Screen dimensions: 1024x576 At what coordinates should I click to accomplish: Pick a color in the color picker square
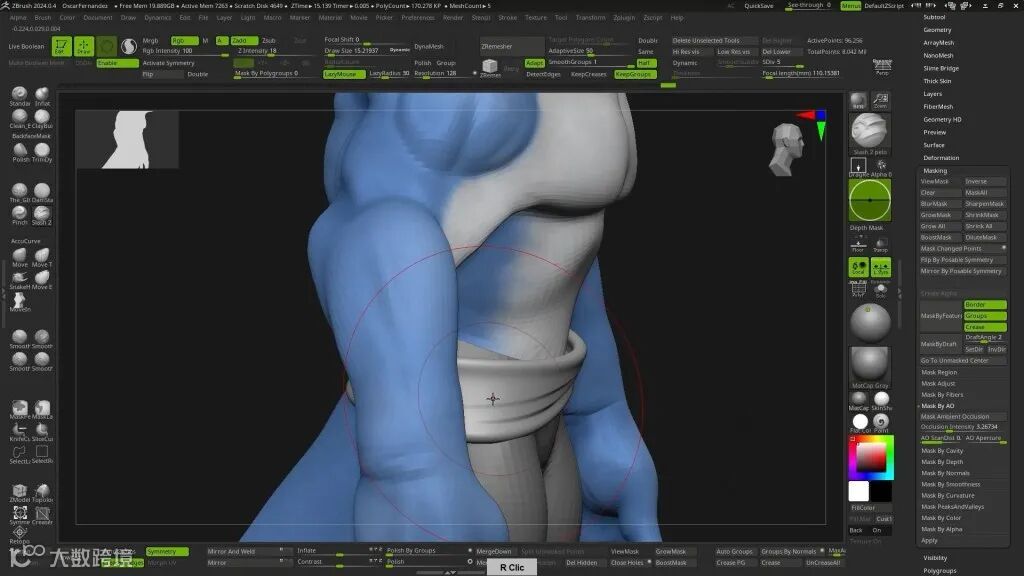(x=871, y=457)
